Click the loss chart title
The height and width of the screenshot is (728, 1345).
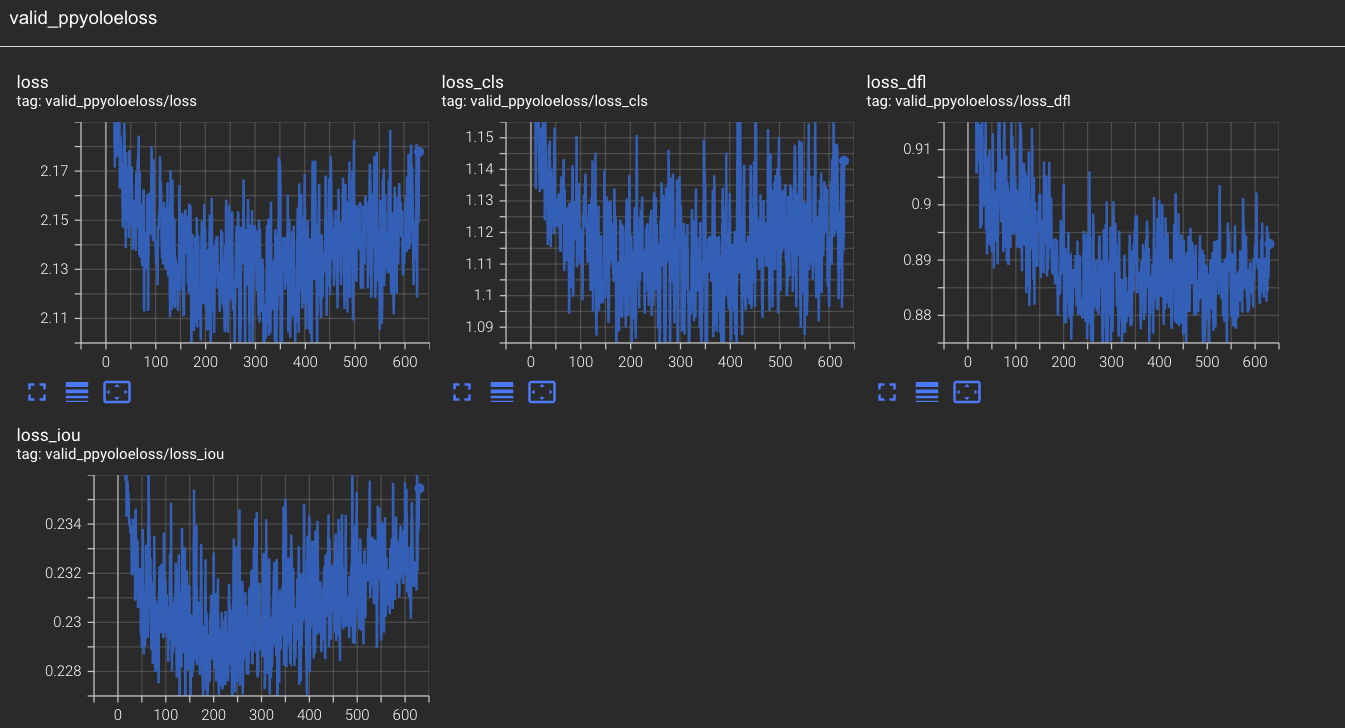(31, 82)
